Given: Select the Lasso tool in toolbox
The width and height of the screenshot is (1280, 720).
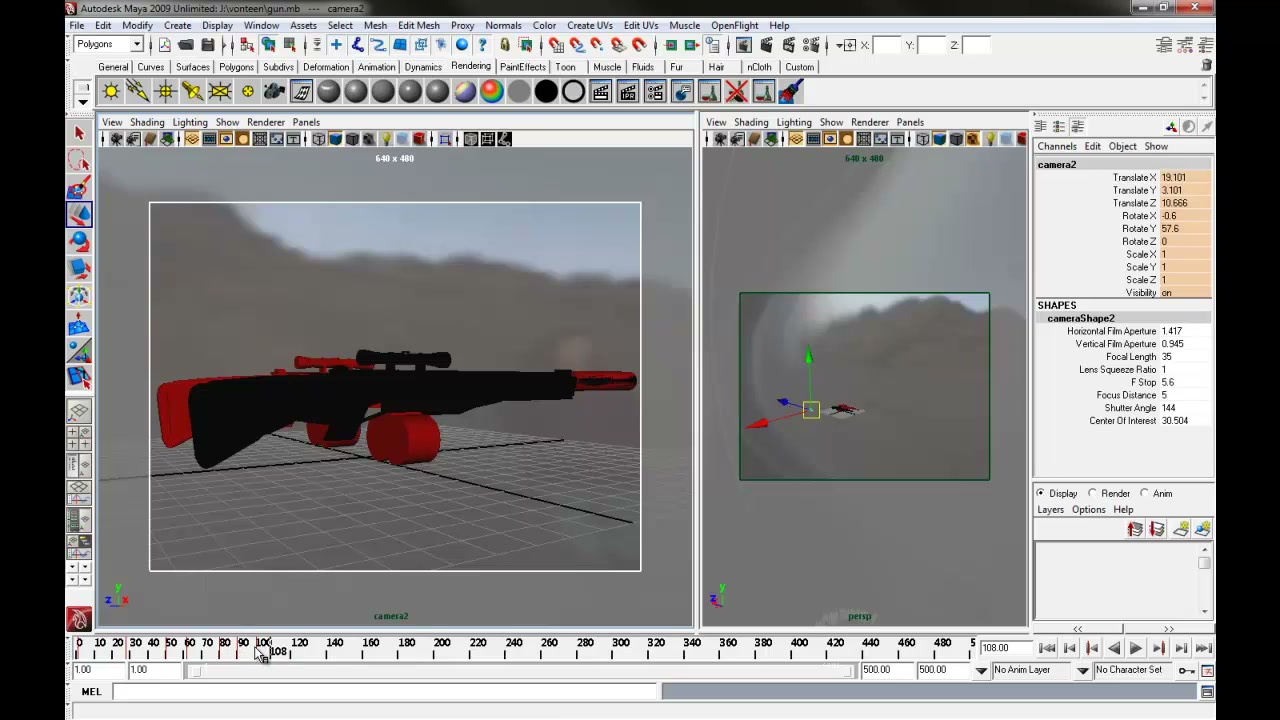Looking at the screenshot, I should tap(79, 160).
